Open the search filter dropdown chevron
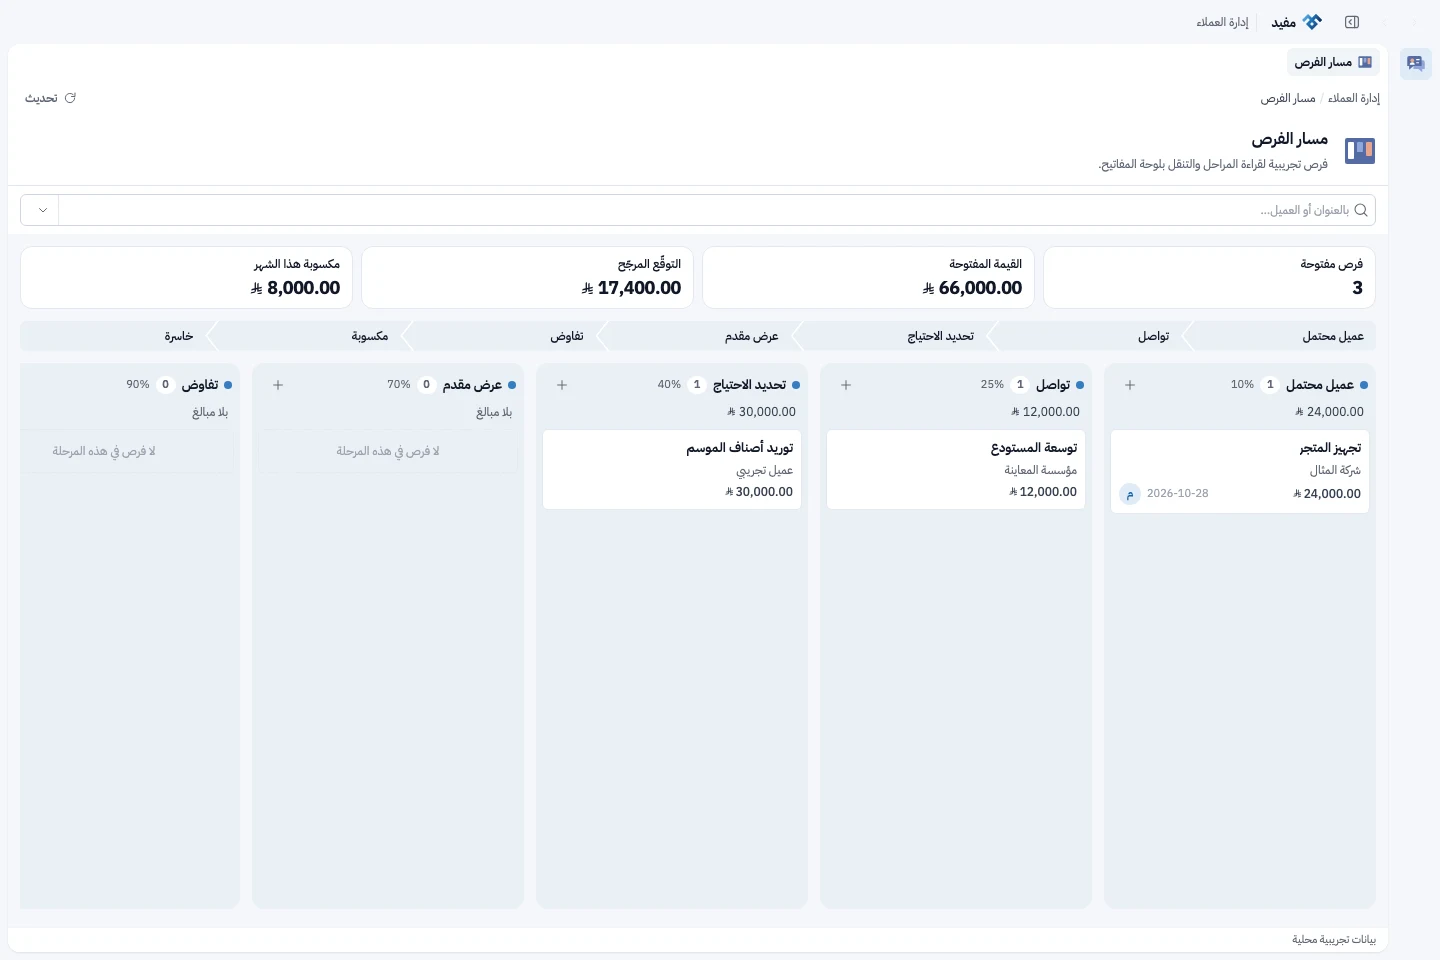1440x960 pixels. 42,210
